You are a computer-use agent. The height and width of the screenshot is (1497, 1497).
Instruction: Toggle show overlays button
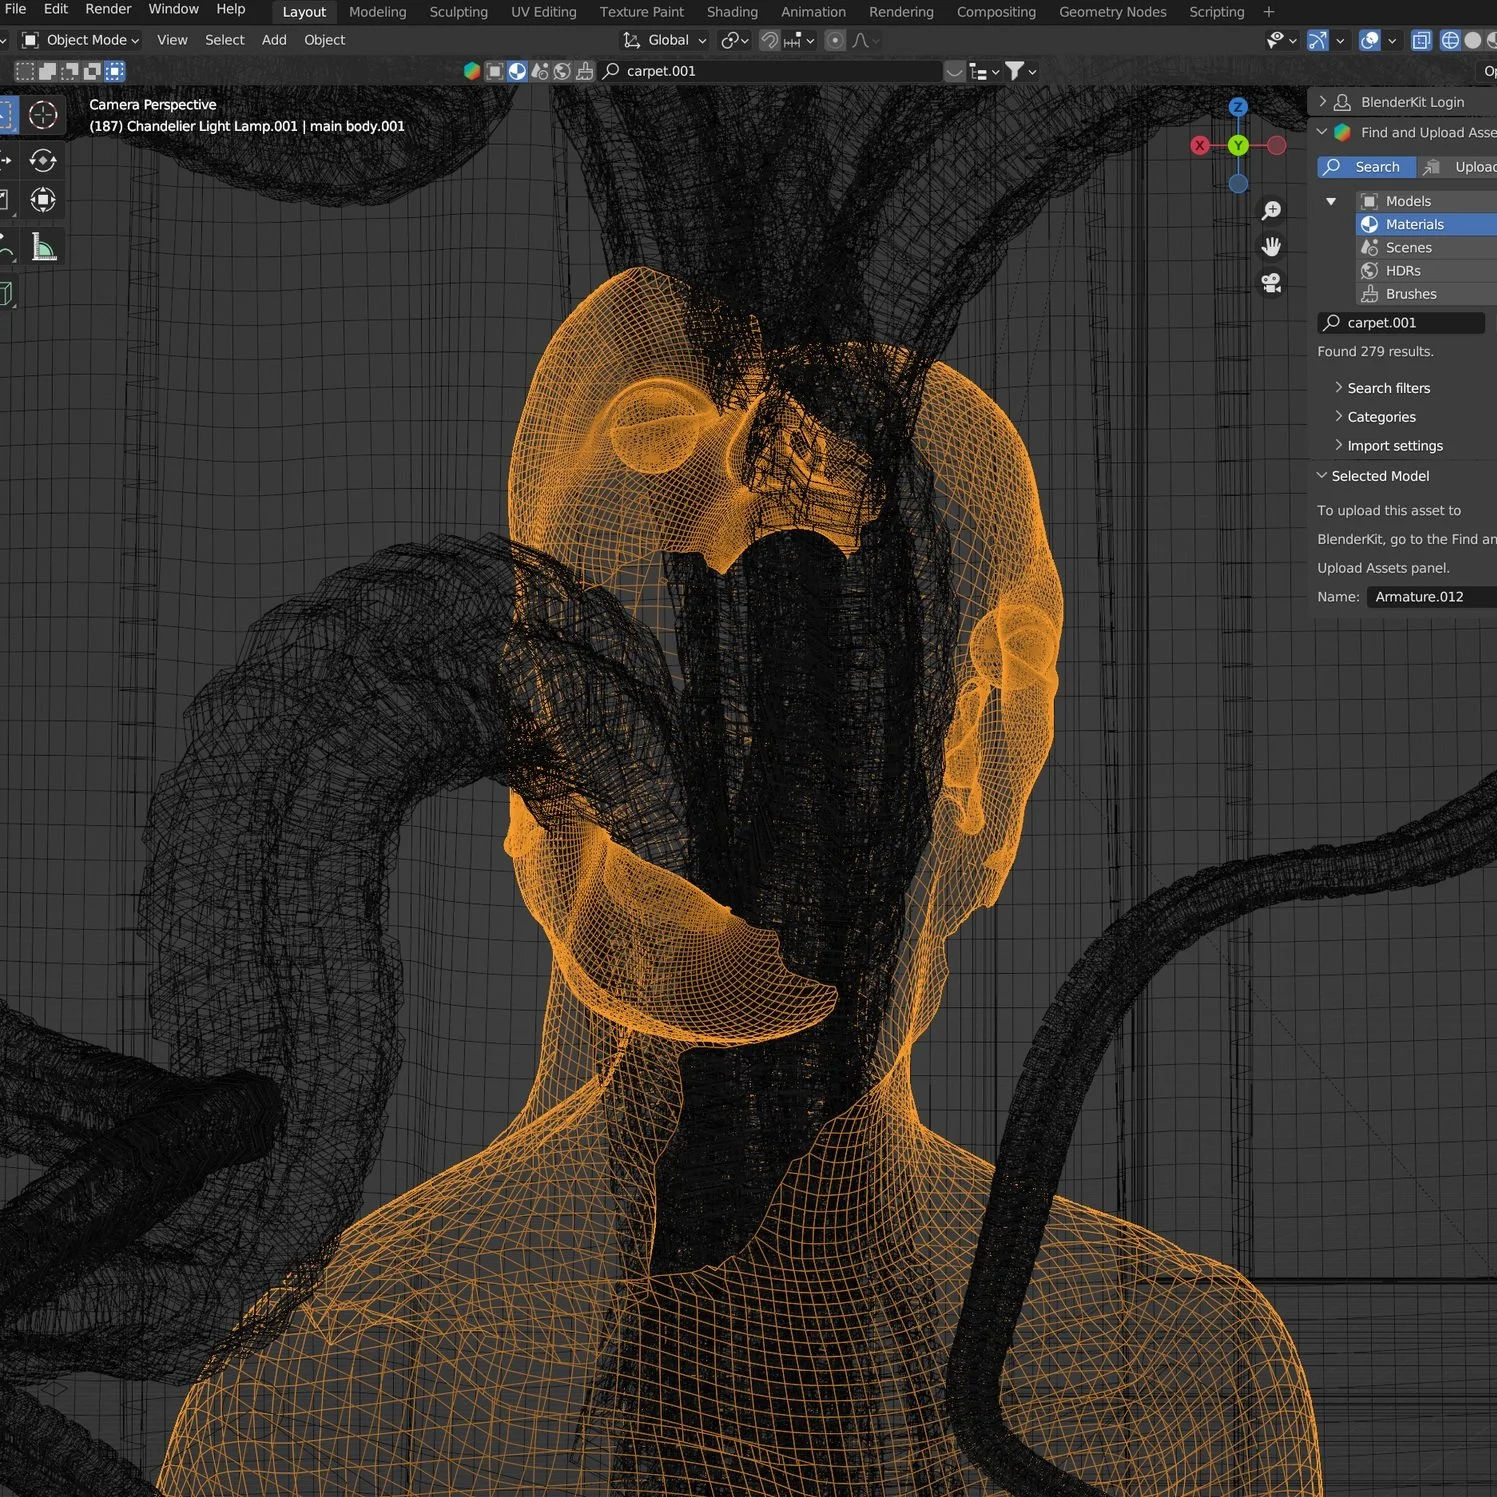click(x=1370, y=40)
